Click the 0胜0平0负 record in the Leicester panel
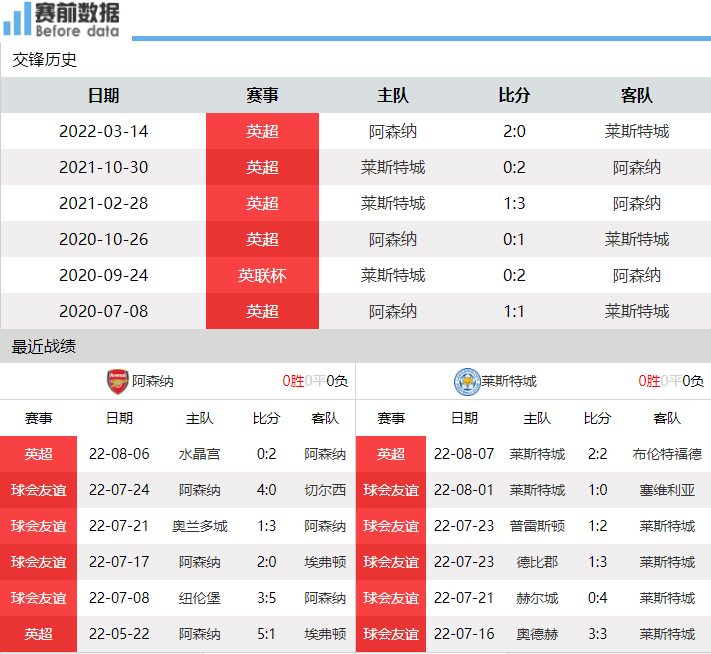Image resolution: width=711 pixels, height=654 pixels. (671, 381)
